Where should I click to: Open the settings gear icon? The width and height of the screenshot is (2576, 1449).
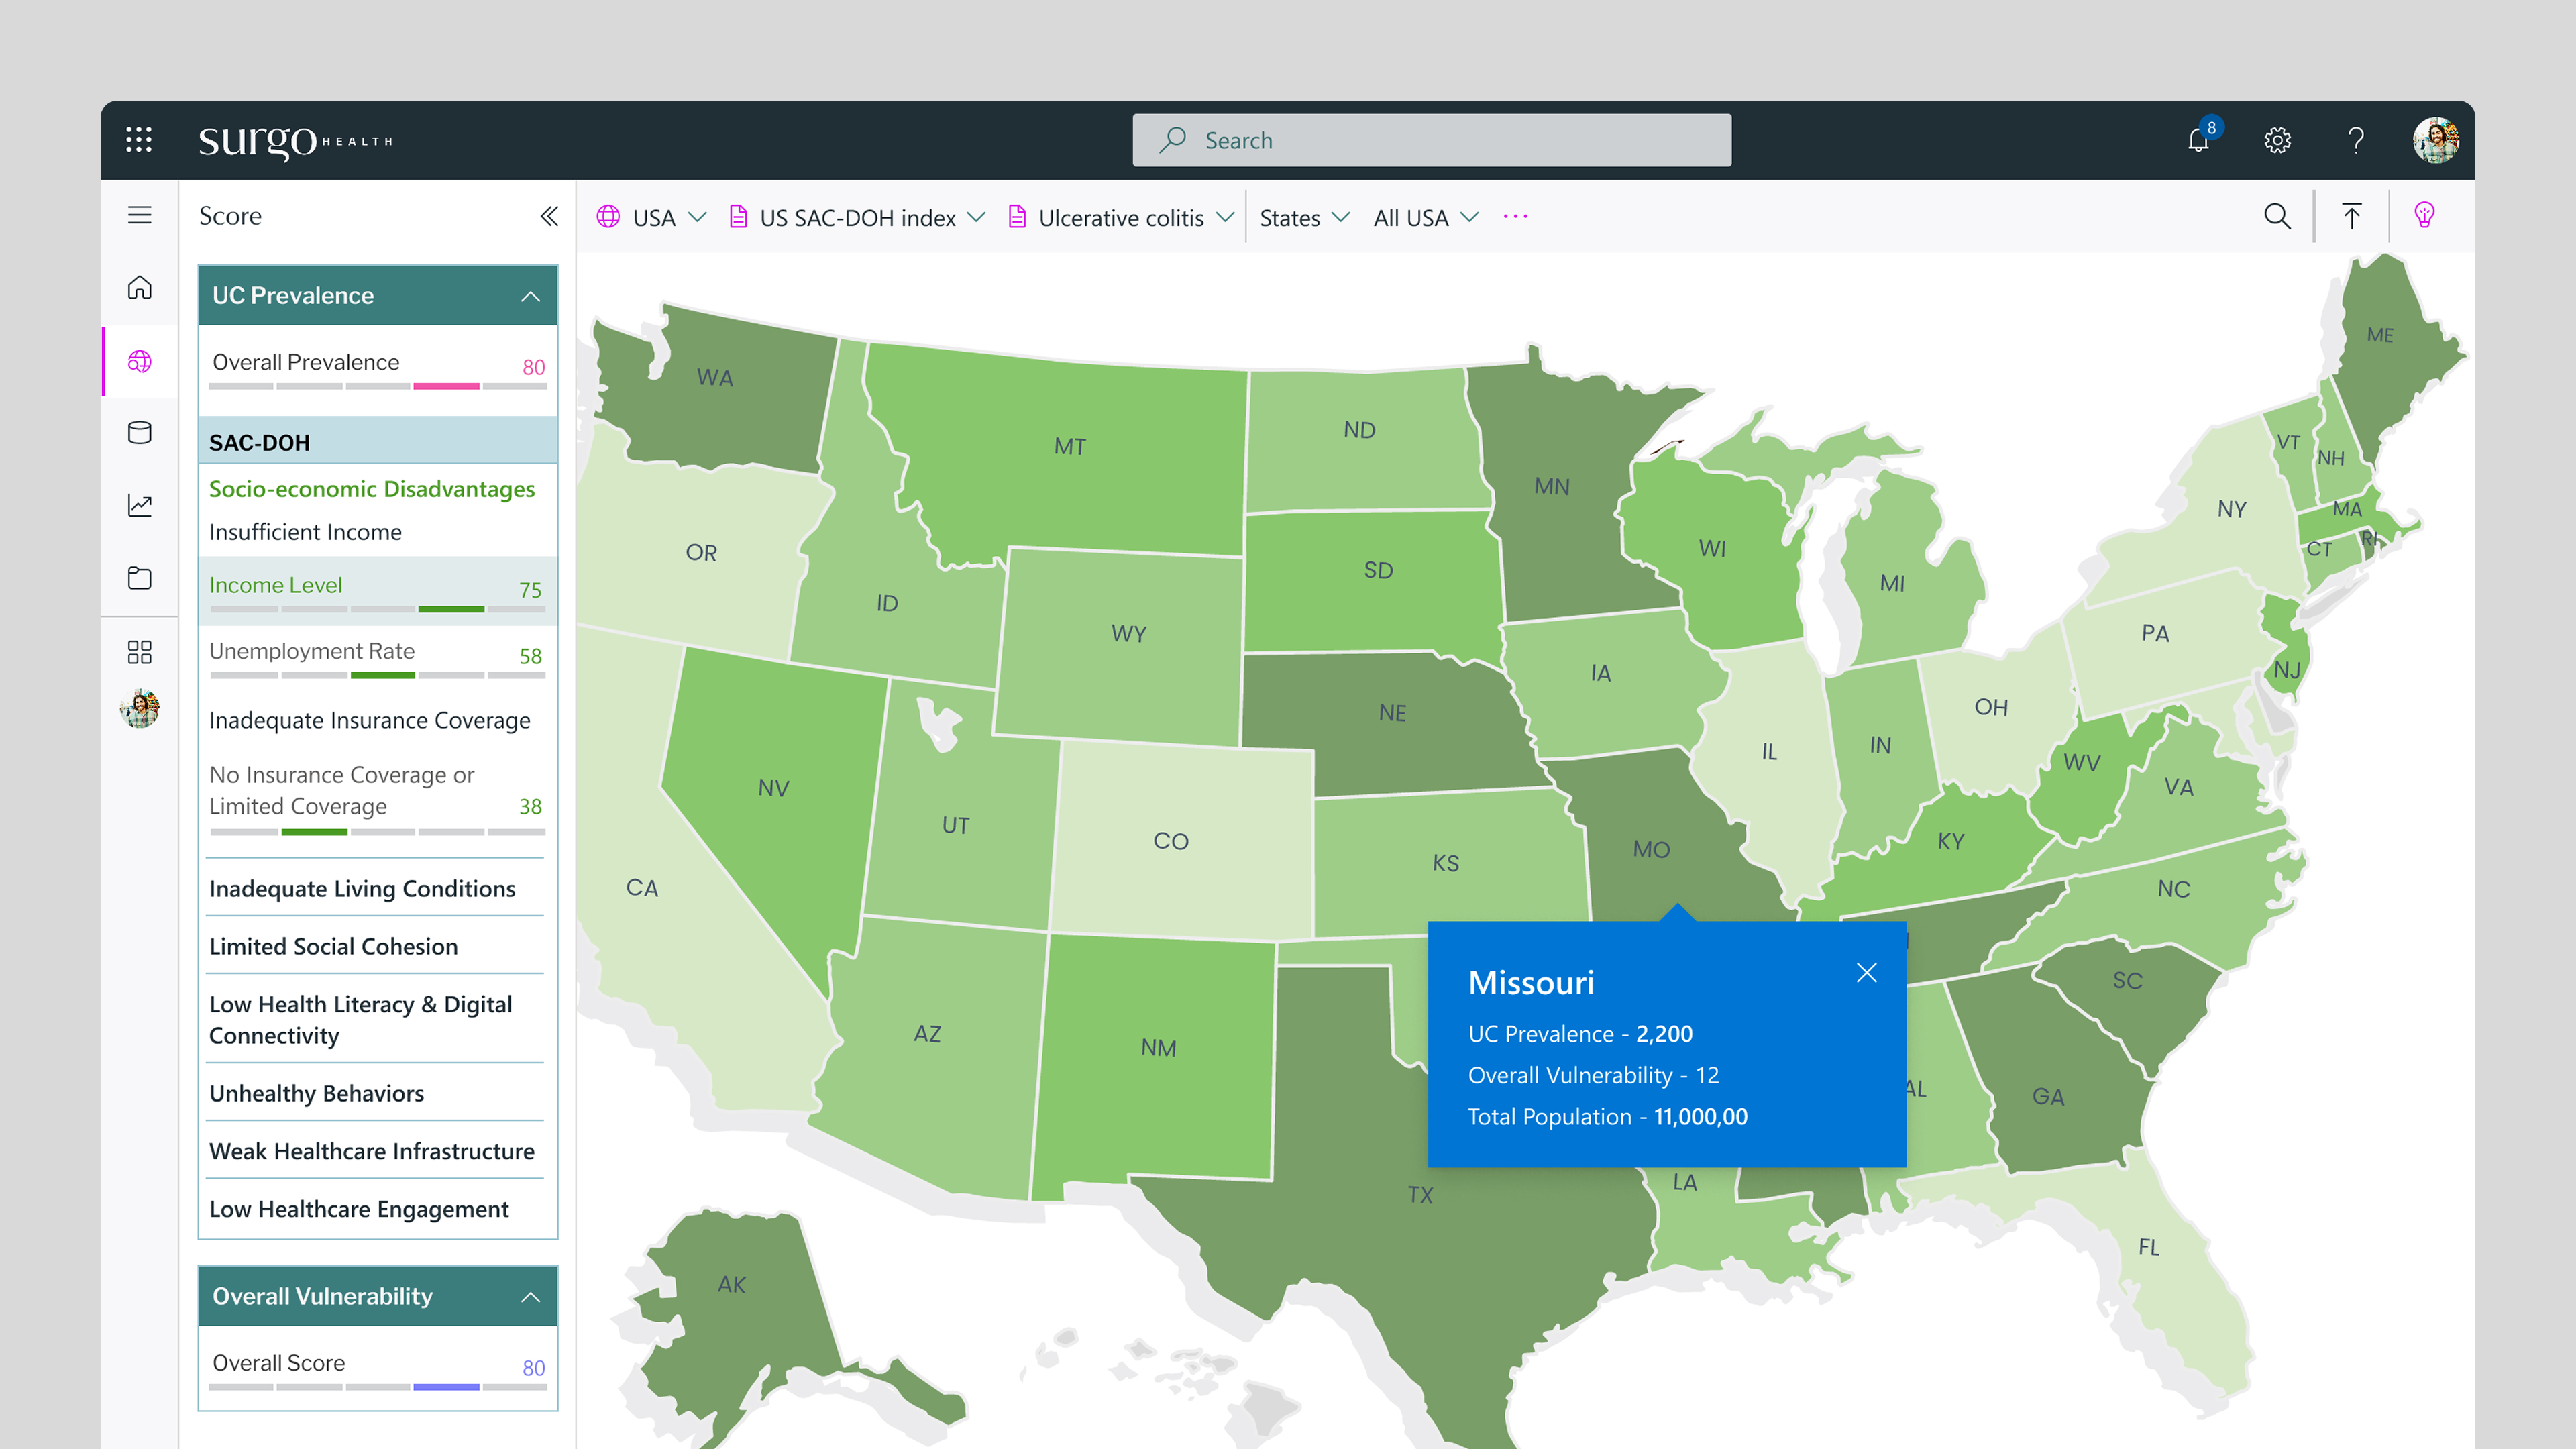(2277, 140)
